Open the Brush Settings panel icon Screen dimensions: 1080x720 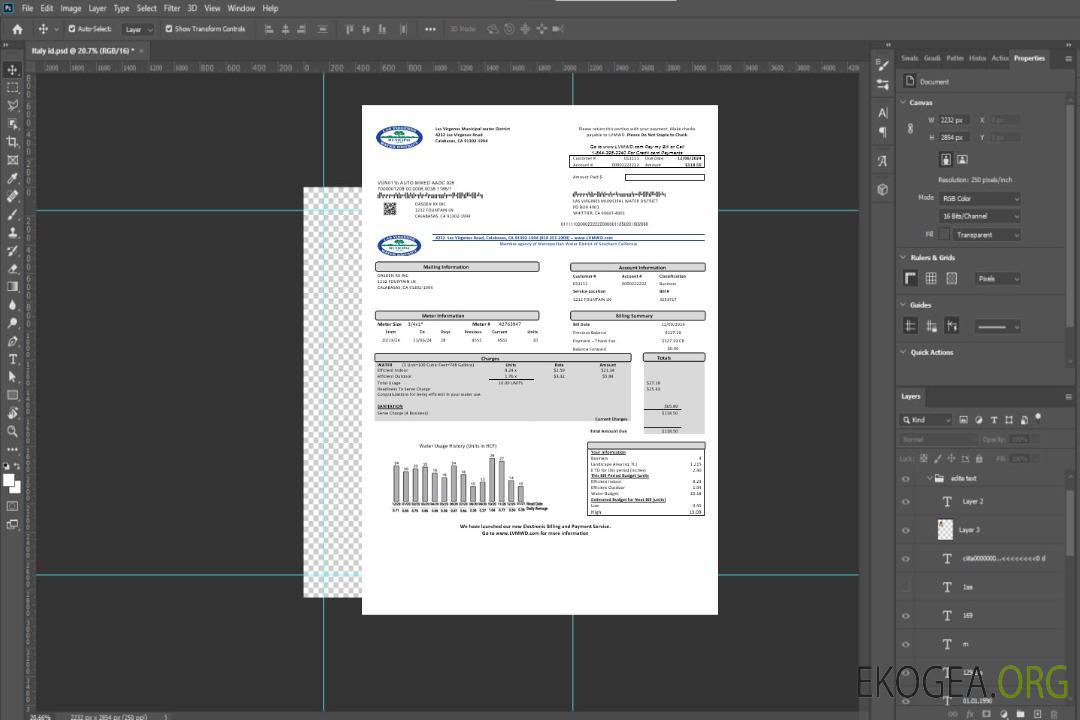(x=882, y=65)
